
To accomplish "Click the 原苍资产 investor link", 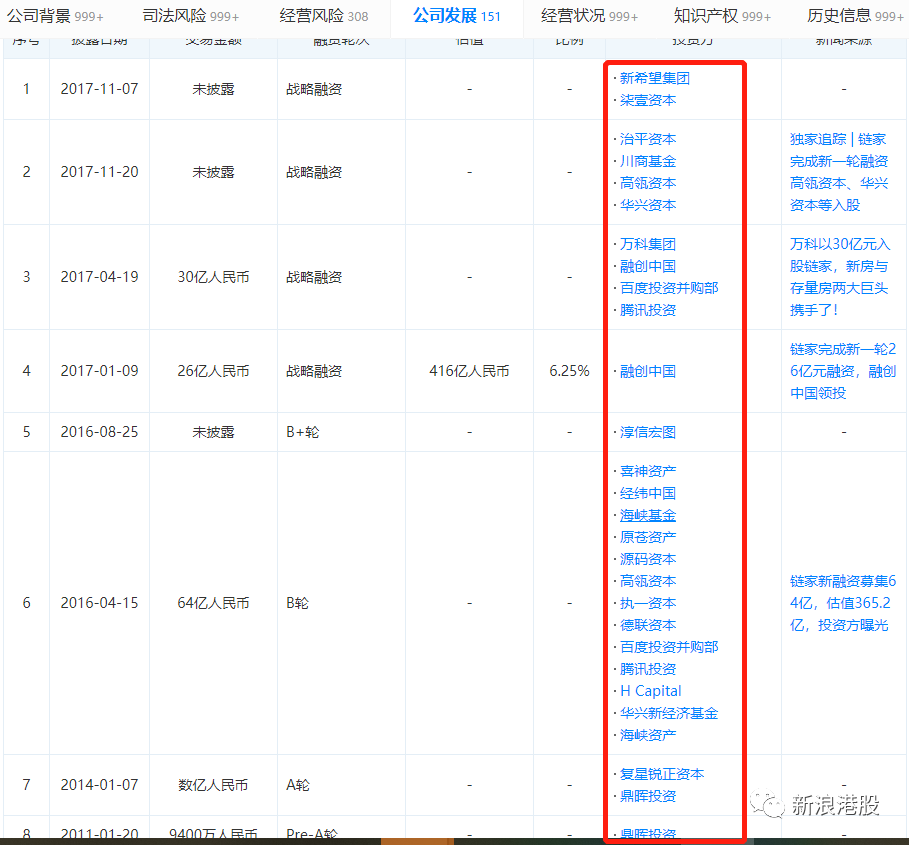I will coord(648,537).
